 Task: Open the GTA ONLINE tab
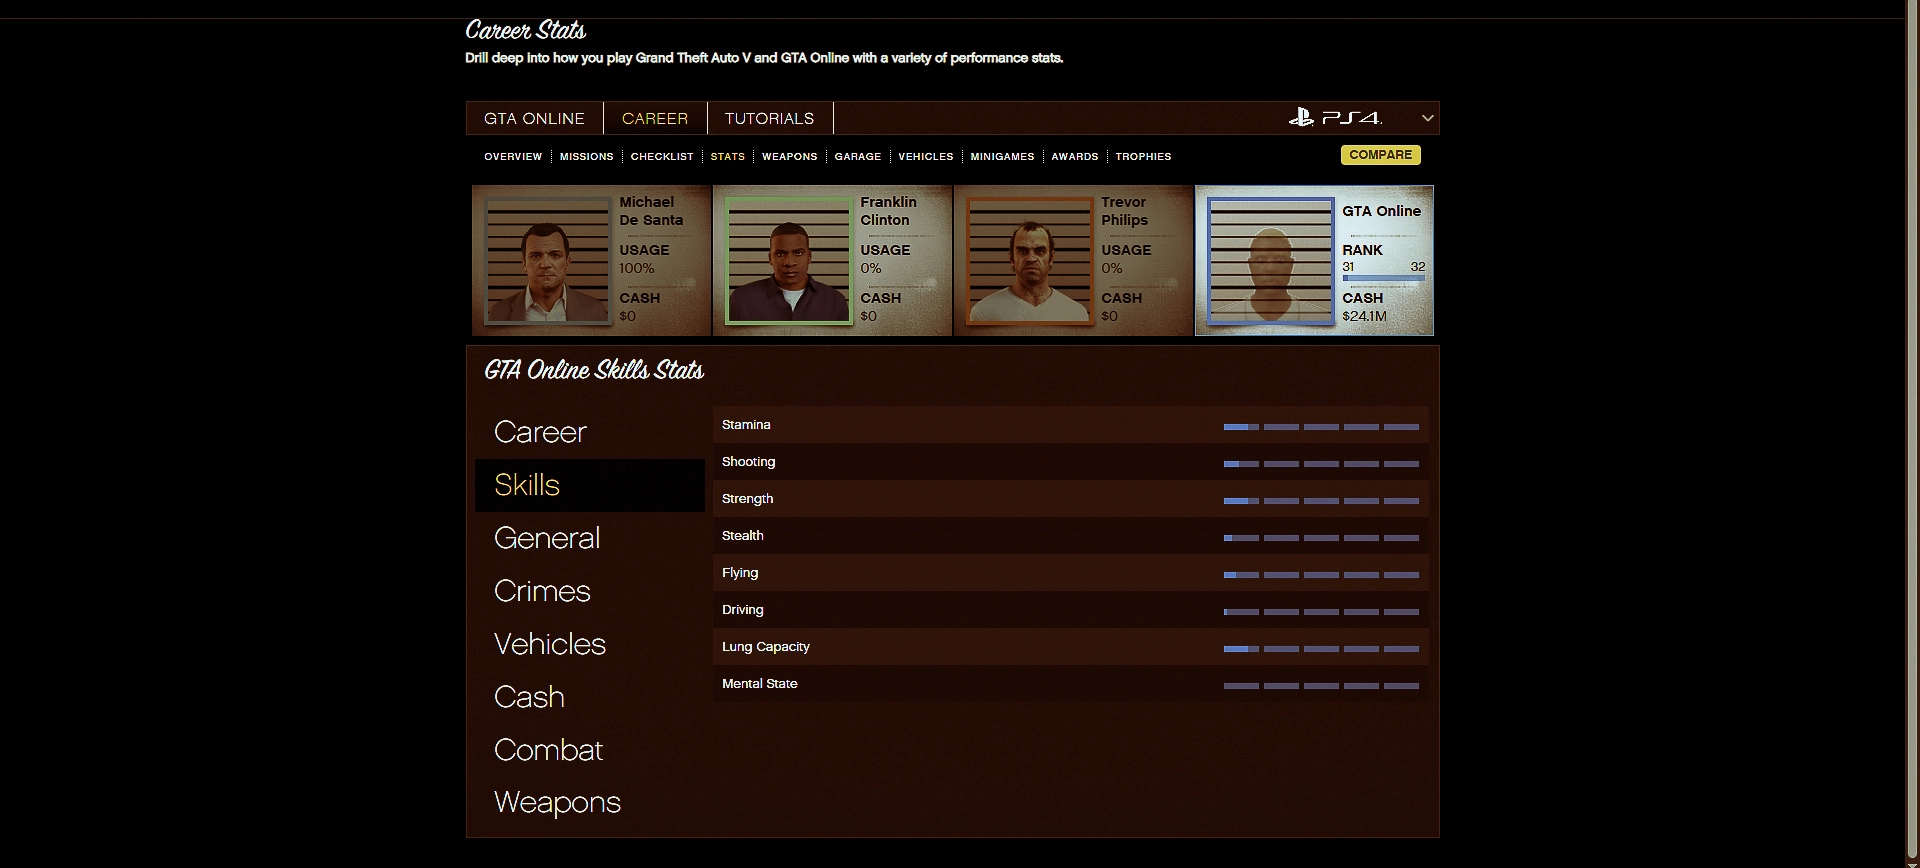click(534, 118)
